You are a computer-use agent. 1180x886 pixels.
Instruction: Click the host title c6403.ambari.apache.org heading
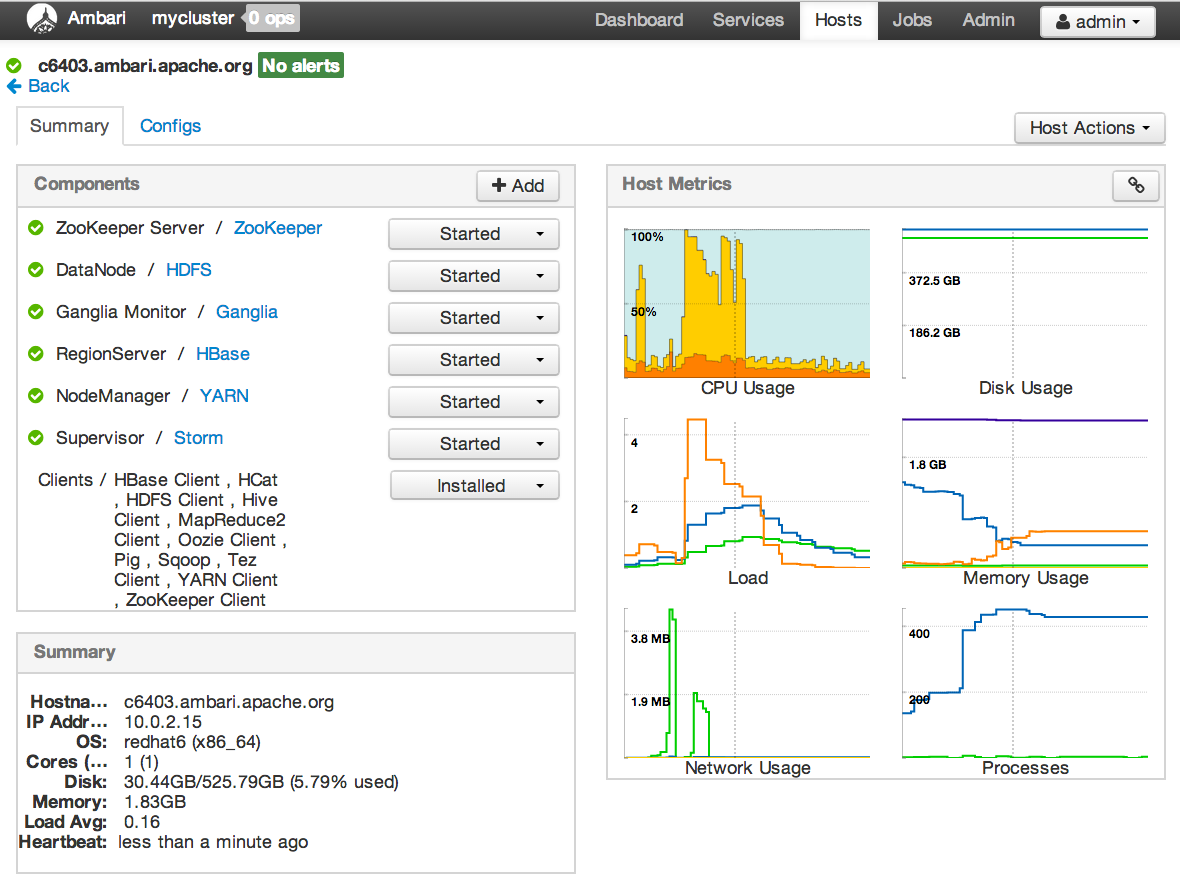click(x=145, y=65)
